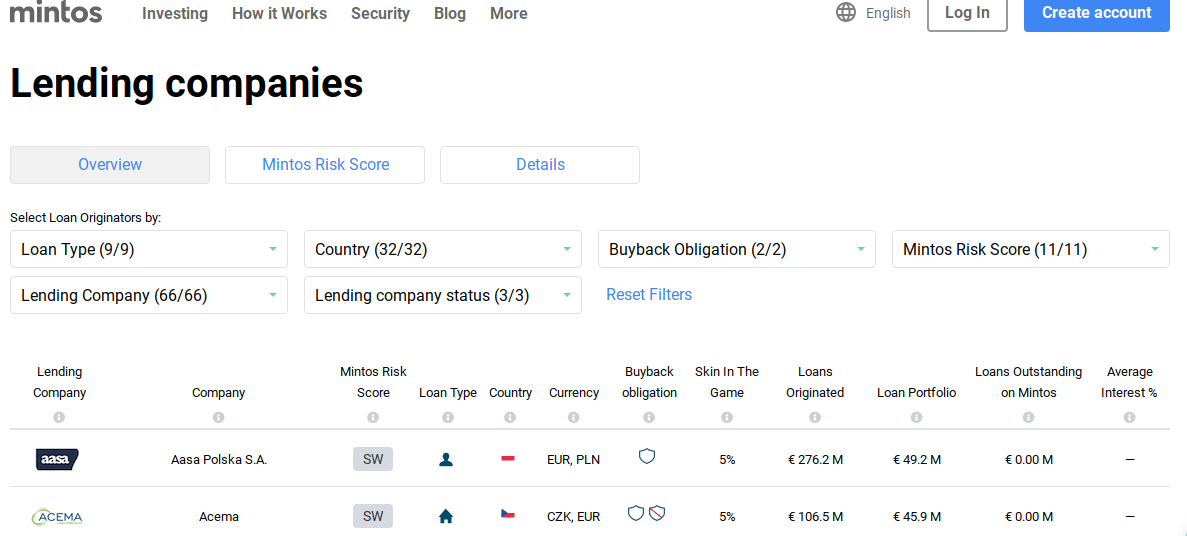Image resolution: width=1187 pixels, height=536 pixels.
Task: Click EUR, PLN currency cell
Action: click(573, 460)
